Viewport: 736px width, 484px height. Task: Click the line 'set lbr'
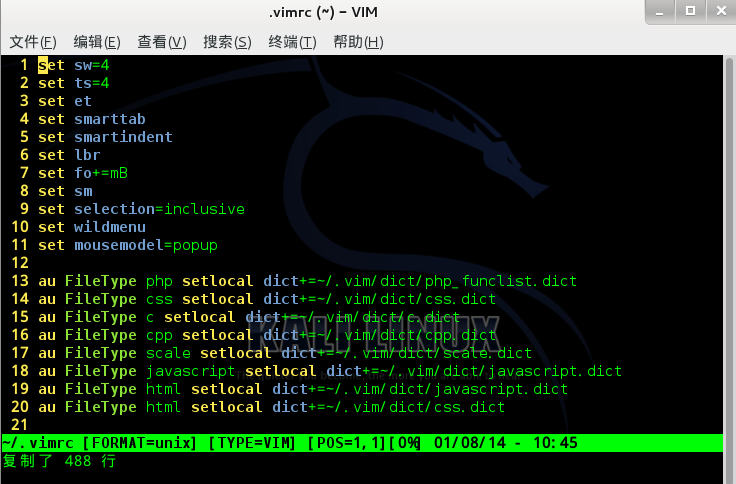coord(69,155)
